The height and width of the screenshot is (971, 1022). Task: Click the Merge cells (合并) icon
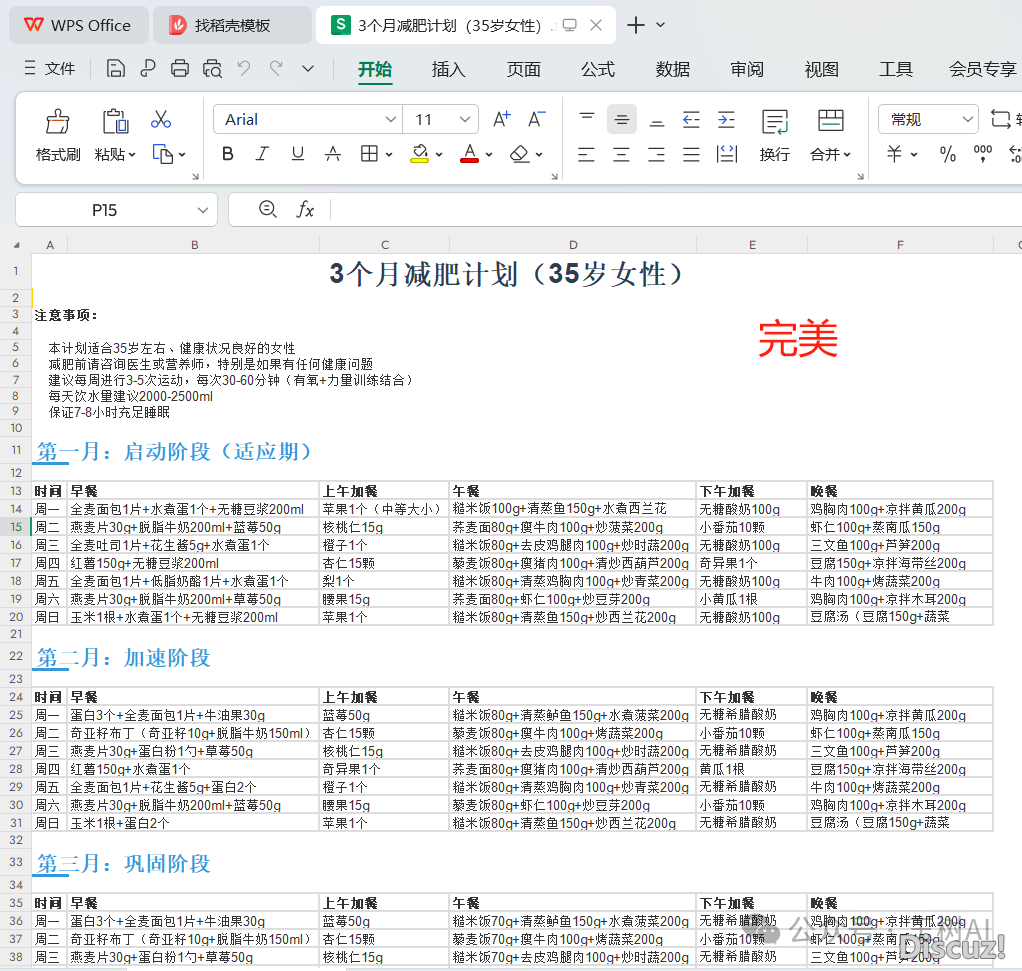[830, 121]
